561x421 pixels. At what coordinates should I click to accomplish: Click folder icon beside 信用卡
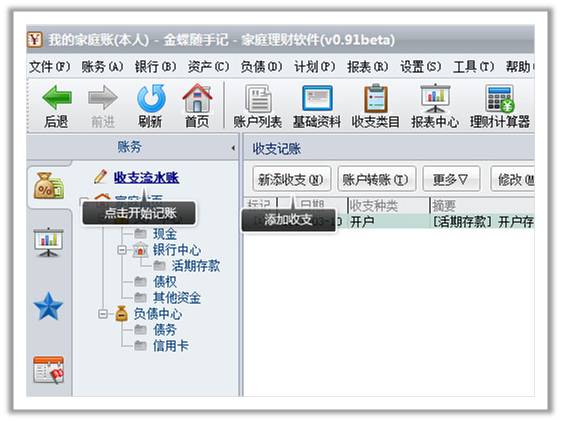(x=140, y=345)
